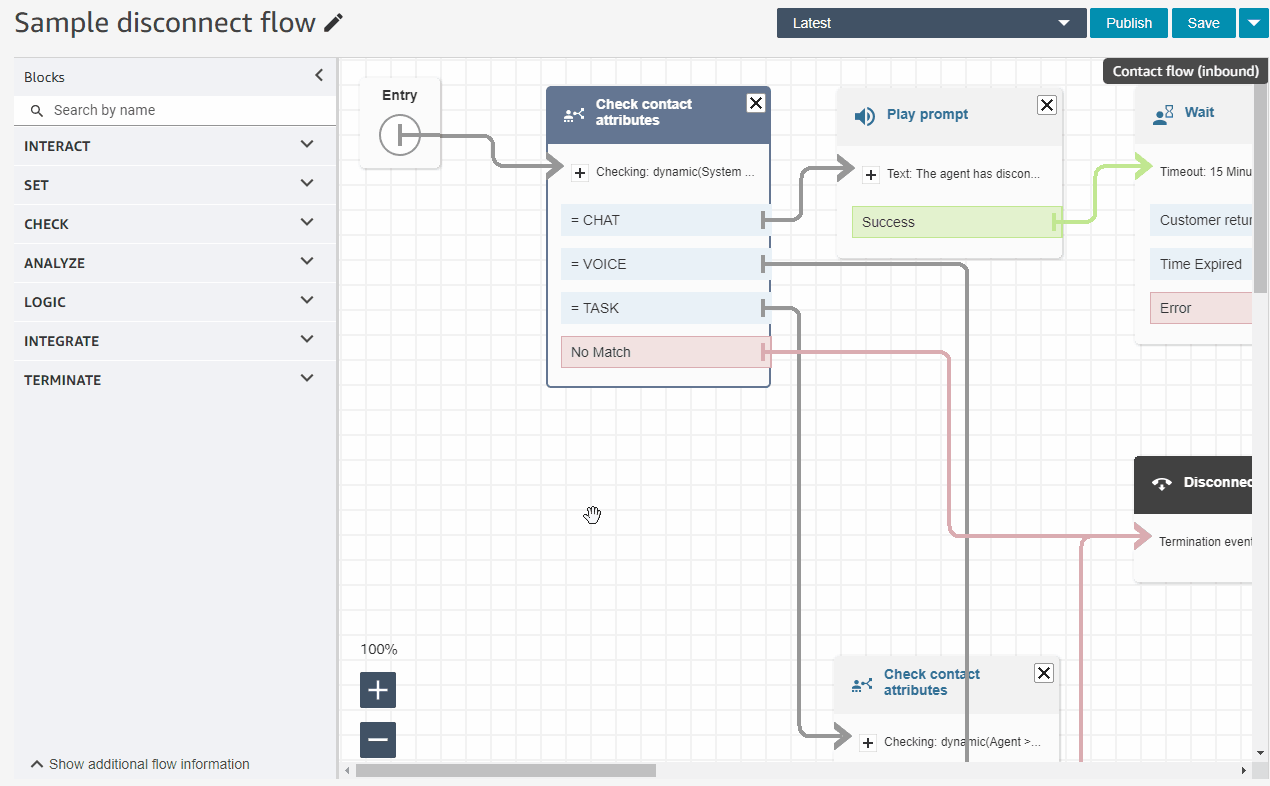The width and height of the screenshot is (1270, 786).
Task: Select the Entry point circle icon
Action: 399,134
